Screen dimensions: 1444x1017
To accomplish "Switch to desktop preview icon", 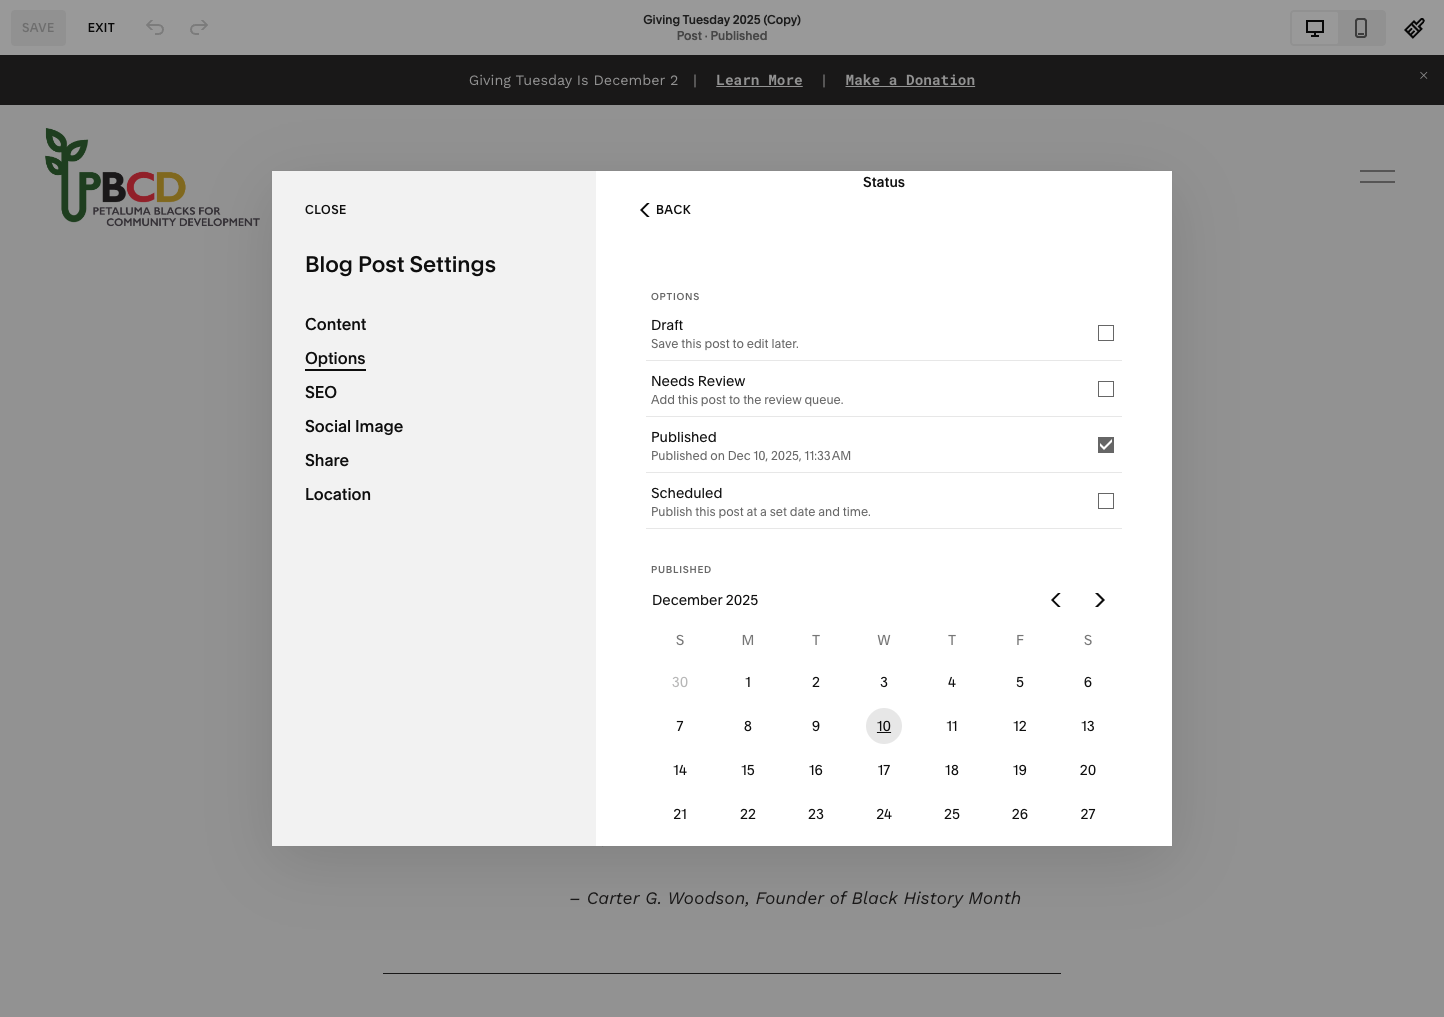I will tap(1315, 28).
